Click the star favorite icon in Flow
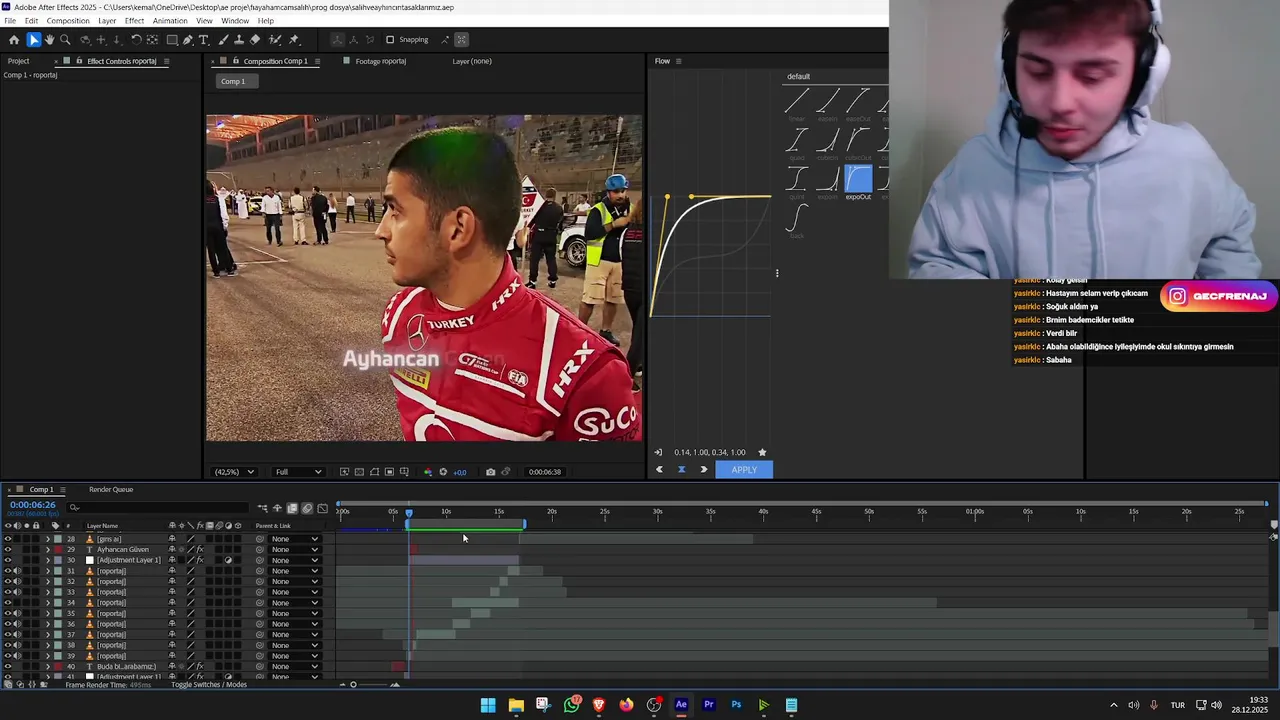 762,452
